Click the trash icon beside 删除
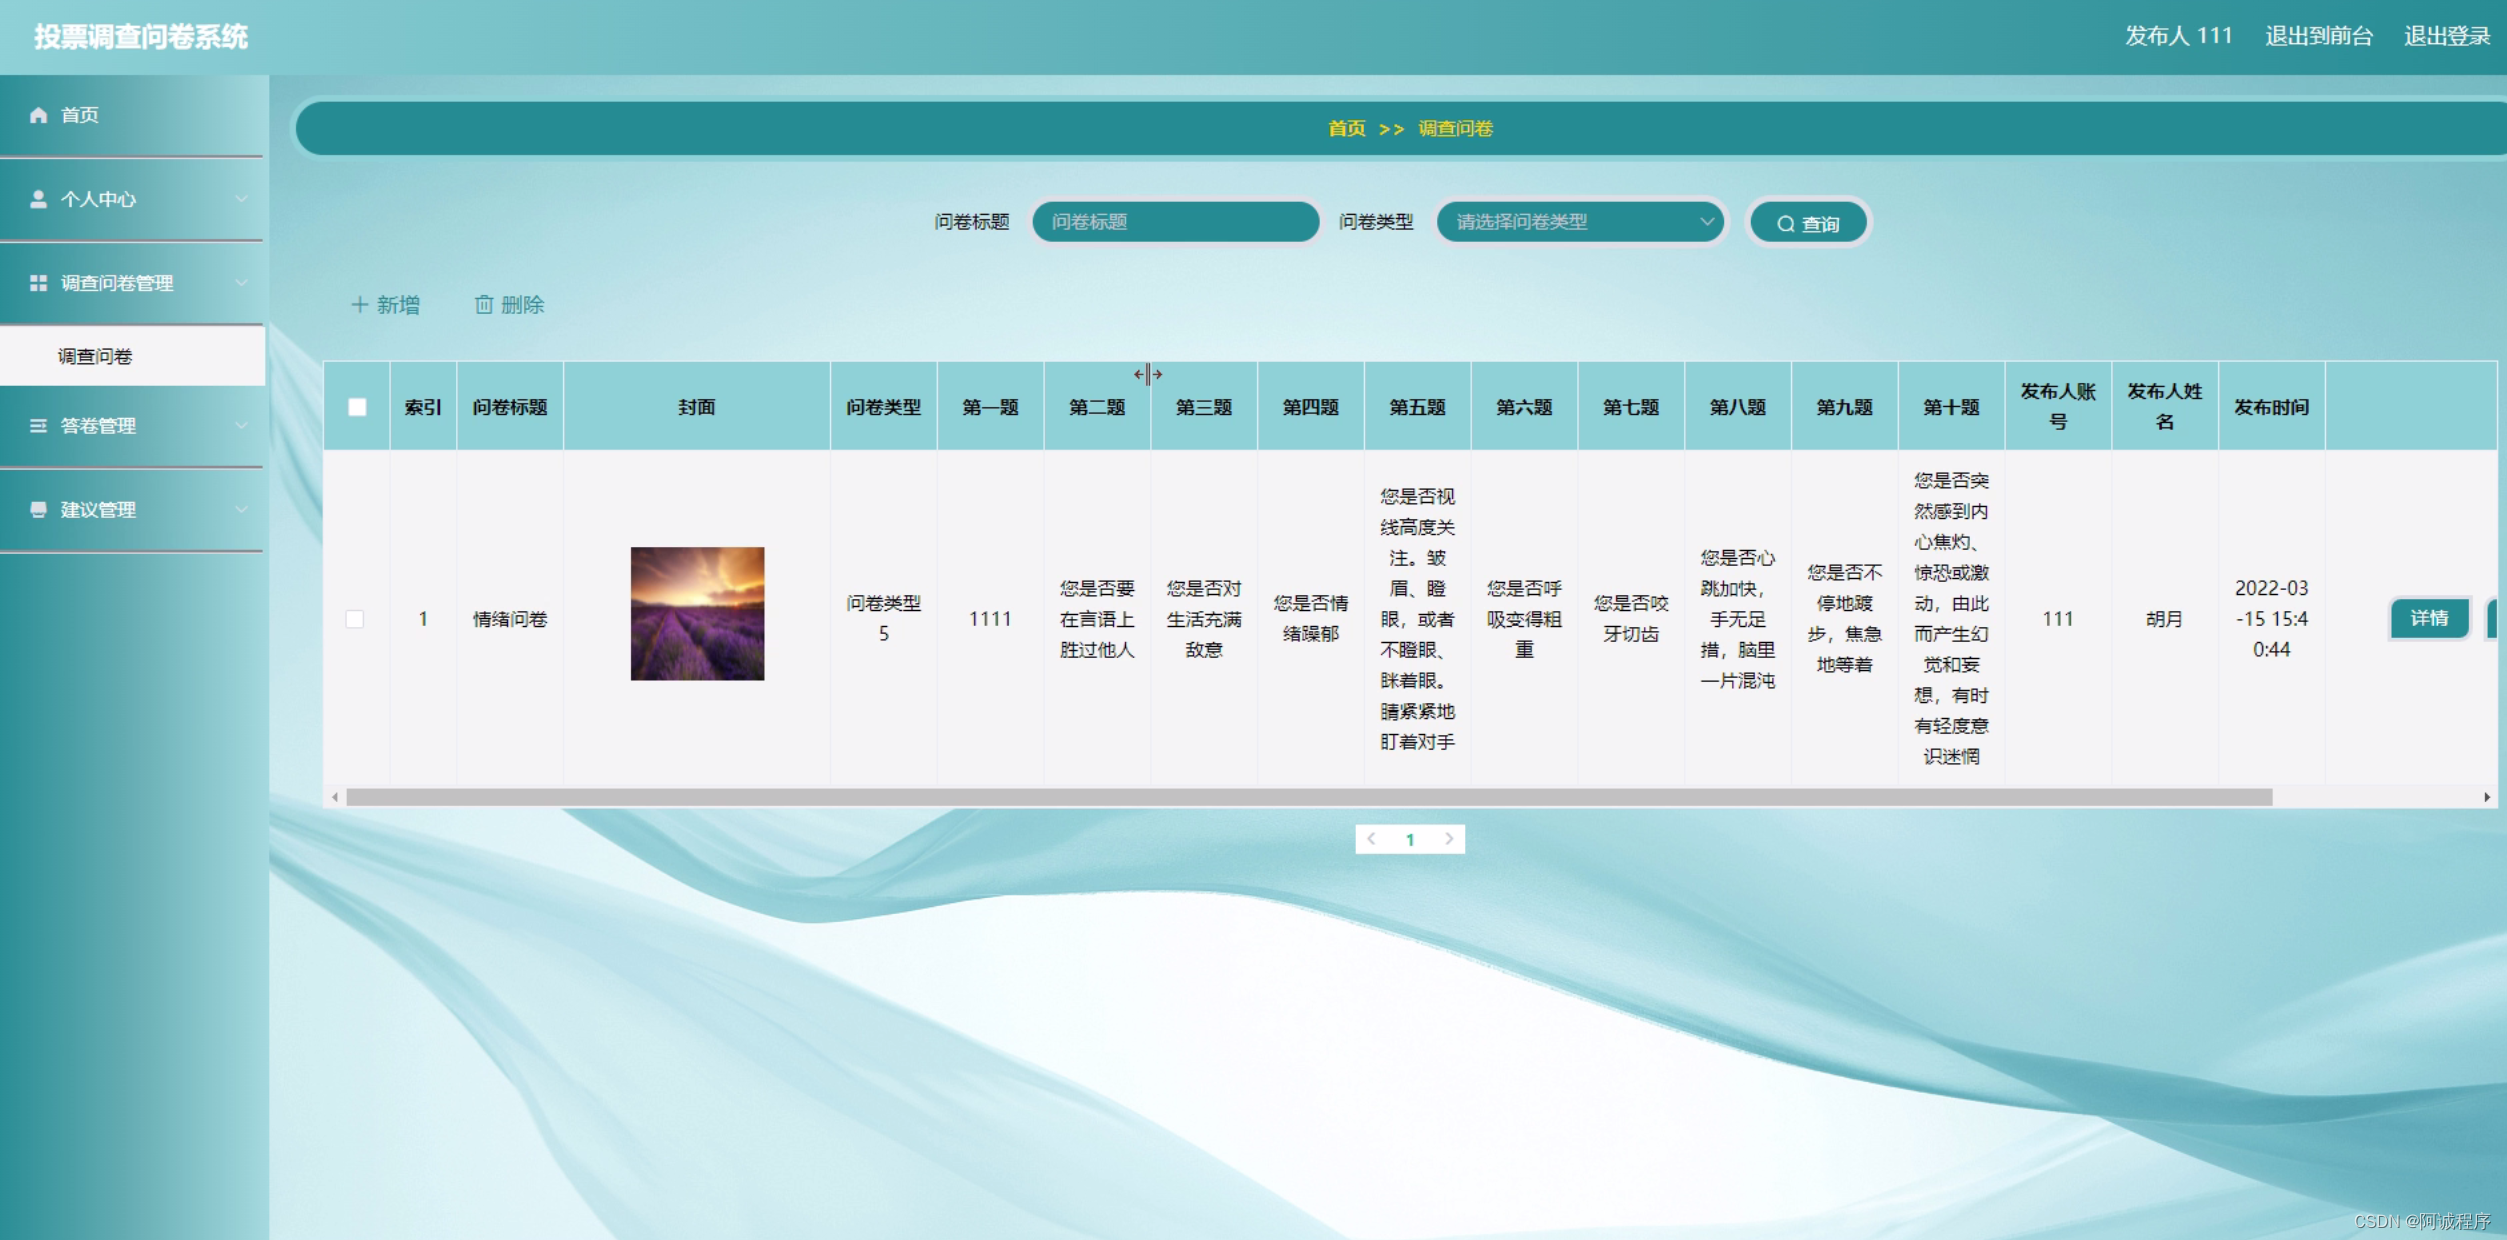This screenshot has height=1240, width=2507. (485, 304)
